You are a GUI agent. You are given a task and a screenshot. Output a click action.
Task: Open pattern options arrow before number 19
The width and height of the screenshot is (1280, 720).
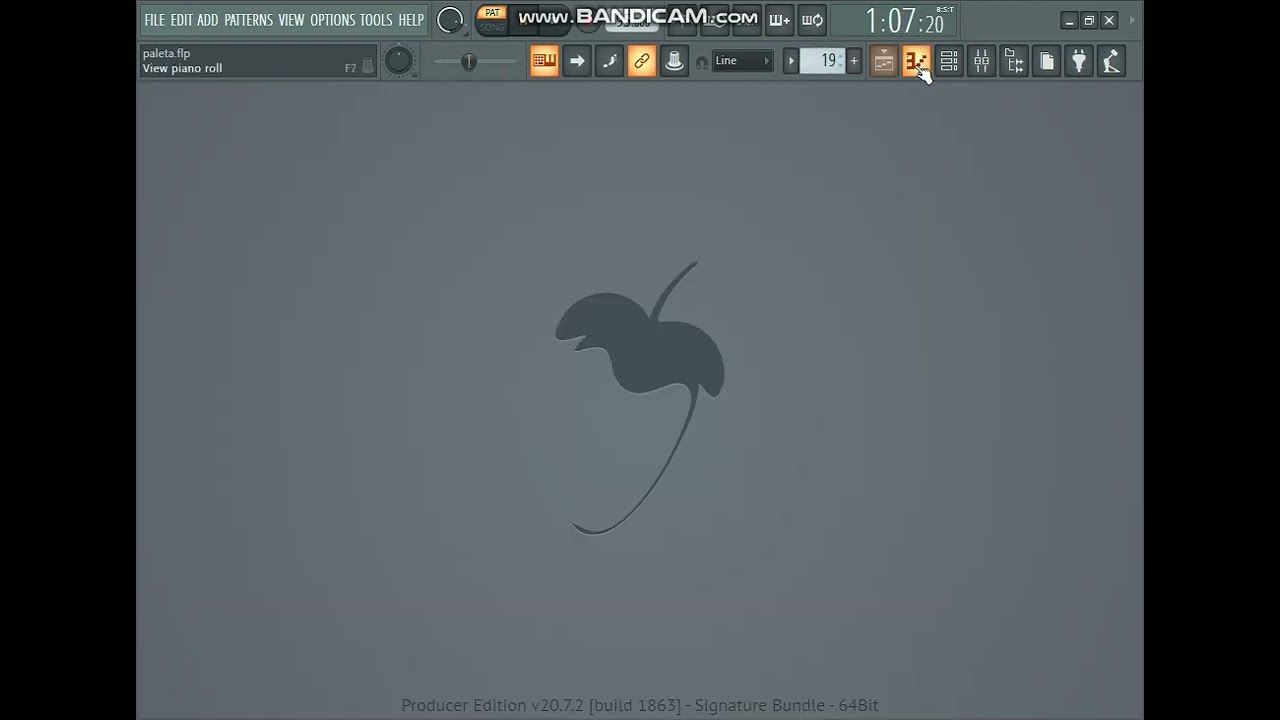click(790, 61)
